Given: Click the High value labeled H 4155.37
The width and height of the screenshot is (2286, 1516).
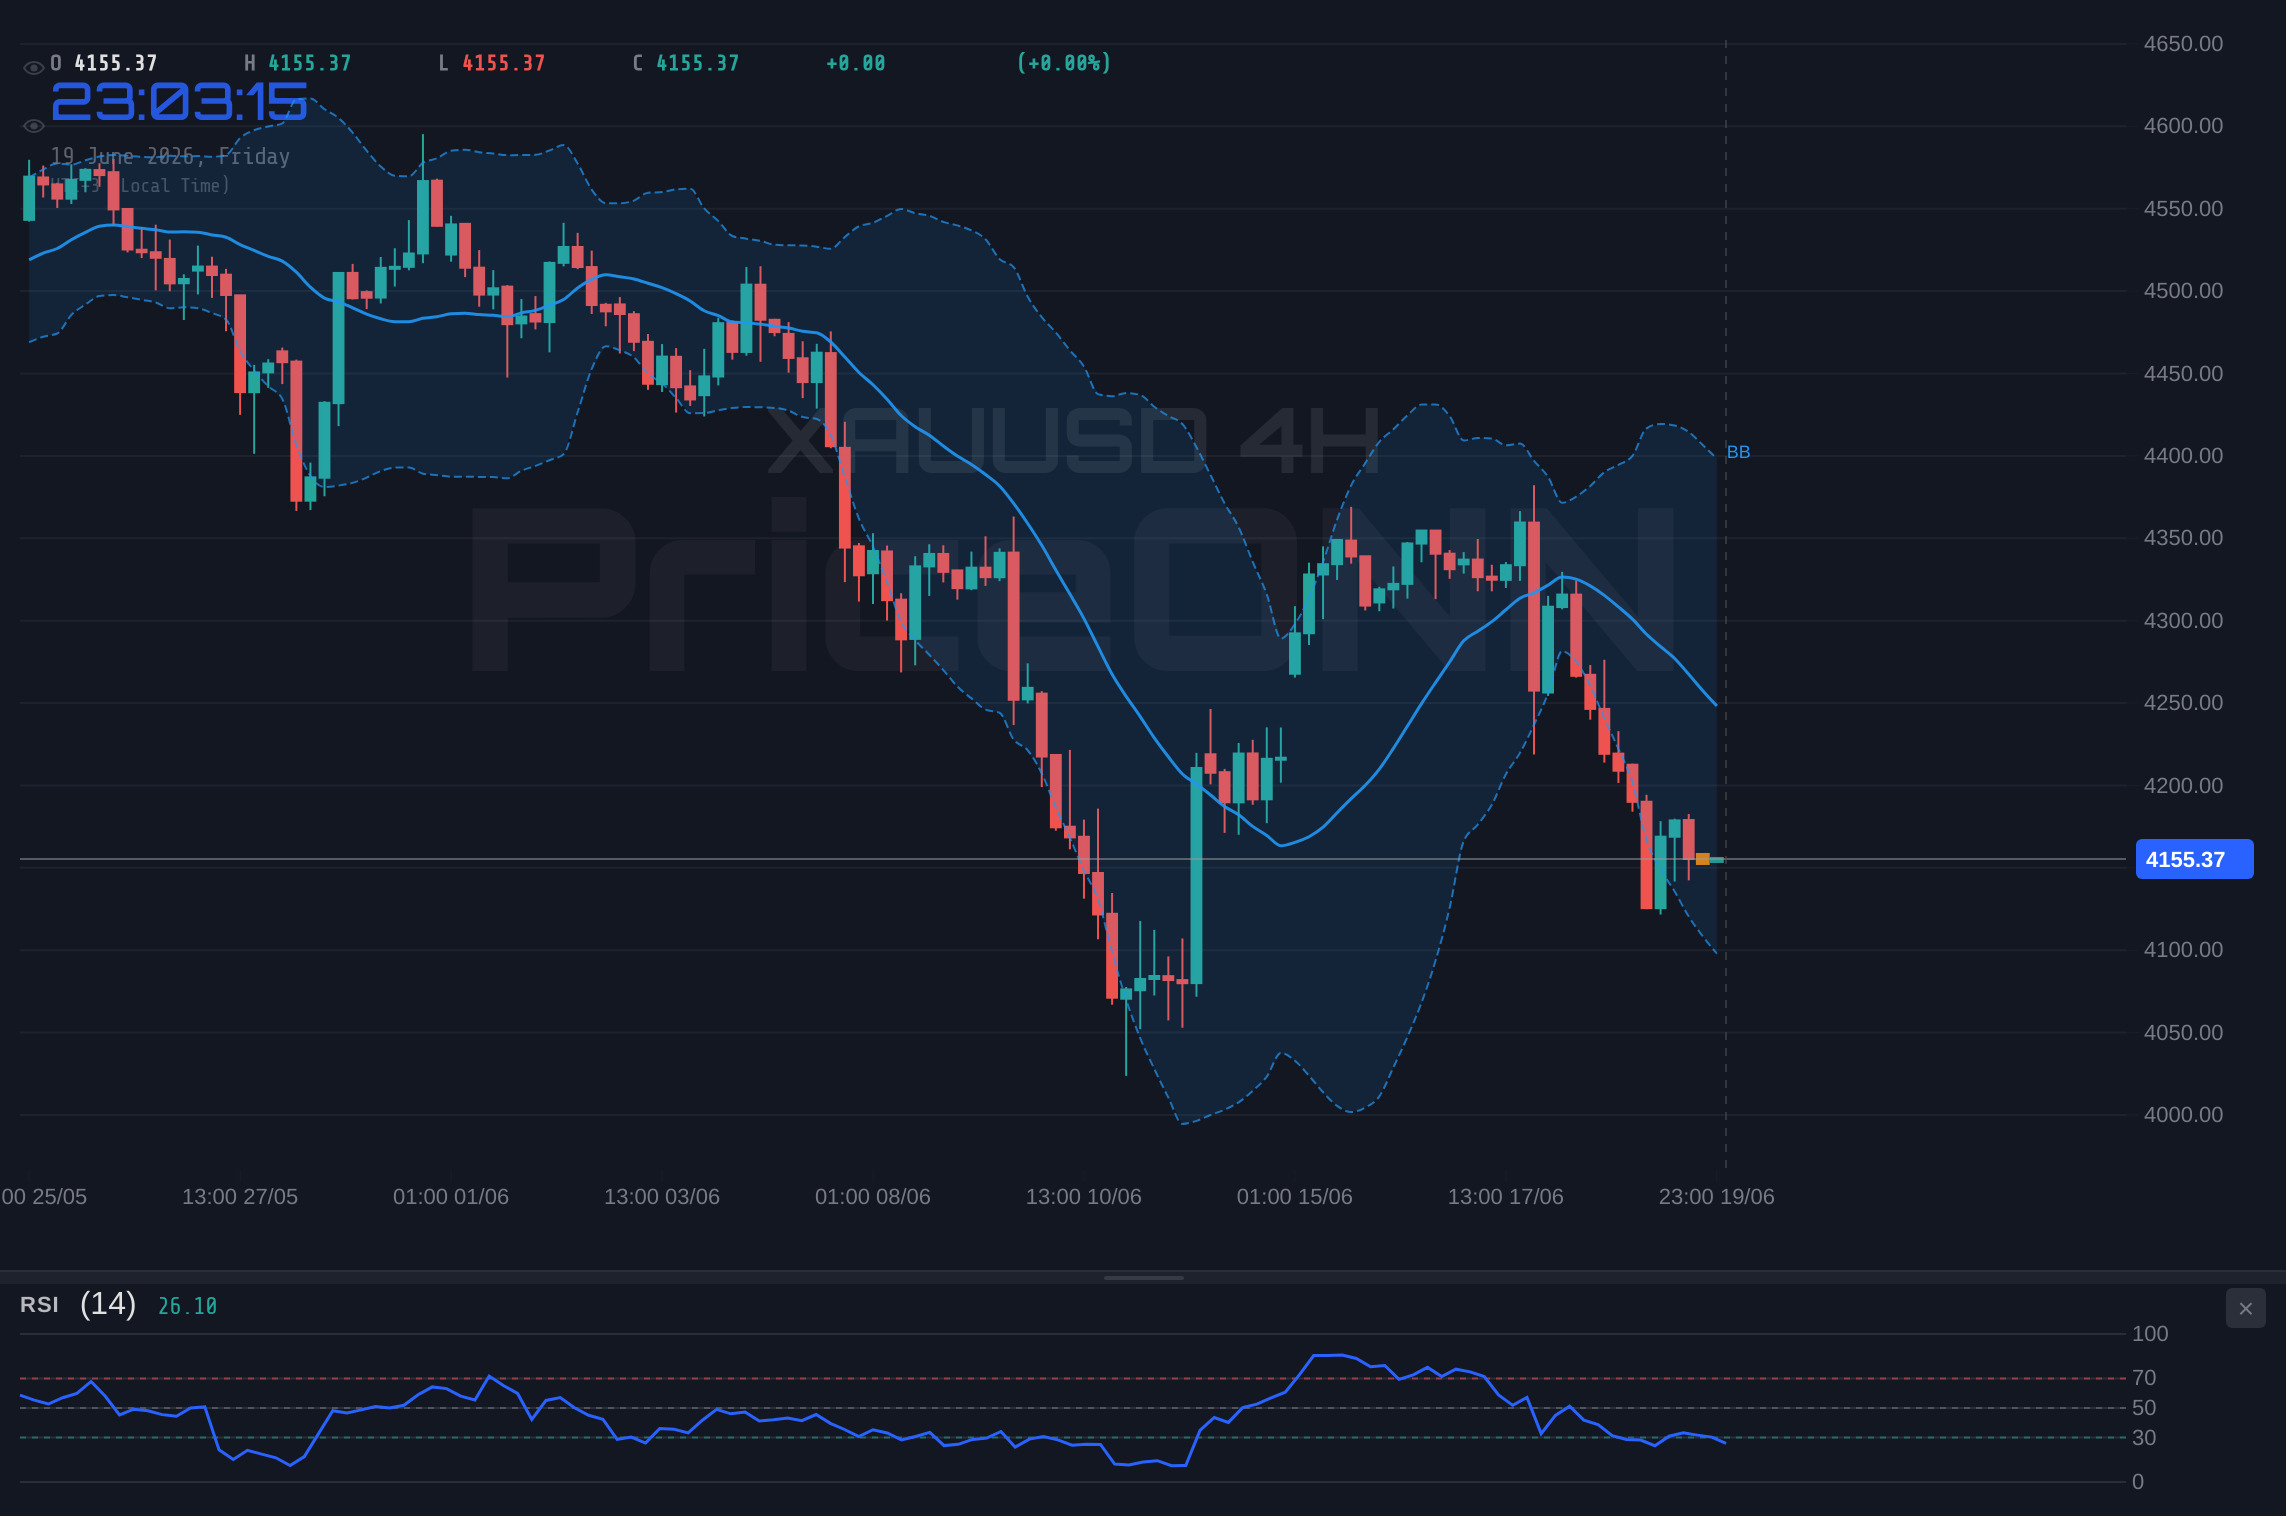Looking at the screenshot, I should [298, 63].
